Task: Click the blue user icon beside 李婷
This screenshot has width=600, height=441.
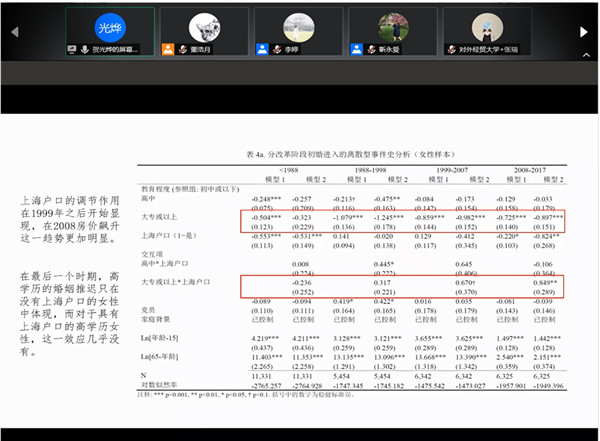Action: [261, 48]
